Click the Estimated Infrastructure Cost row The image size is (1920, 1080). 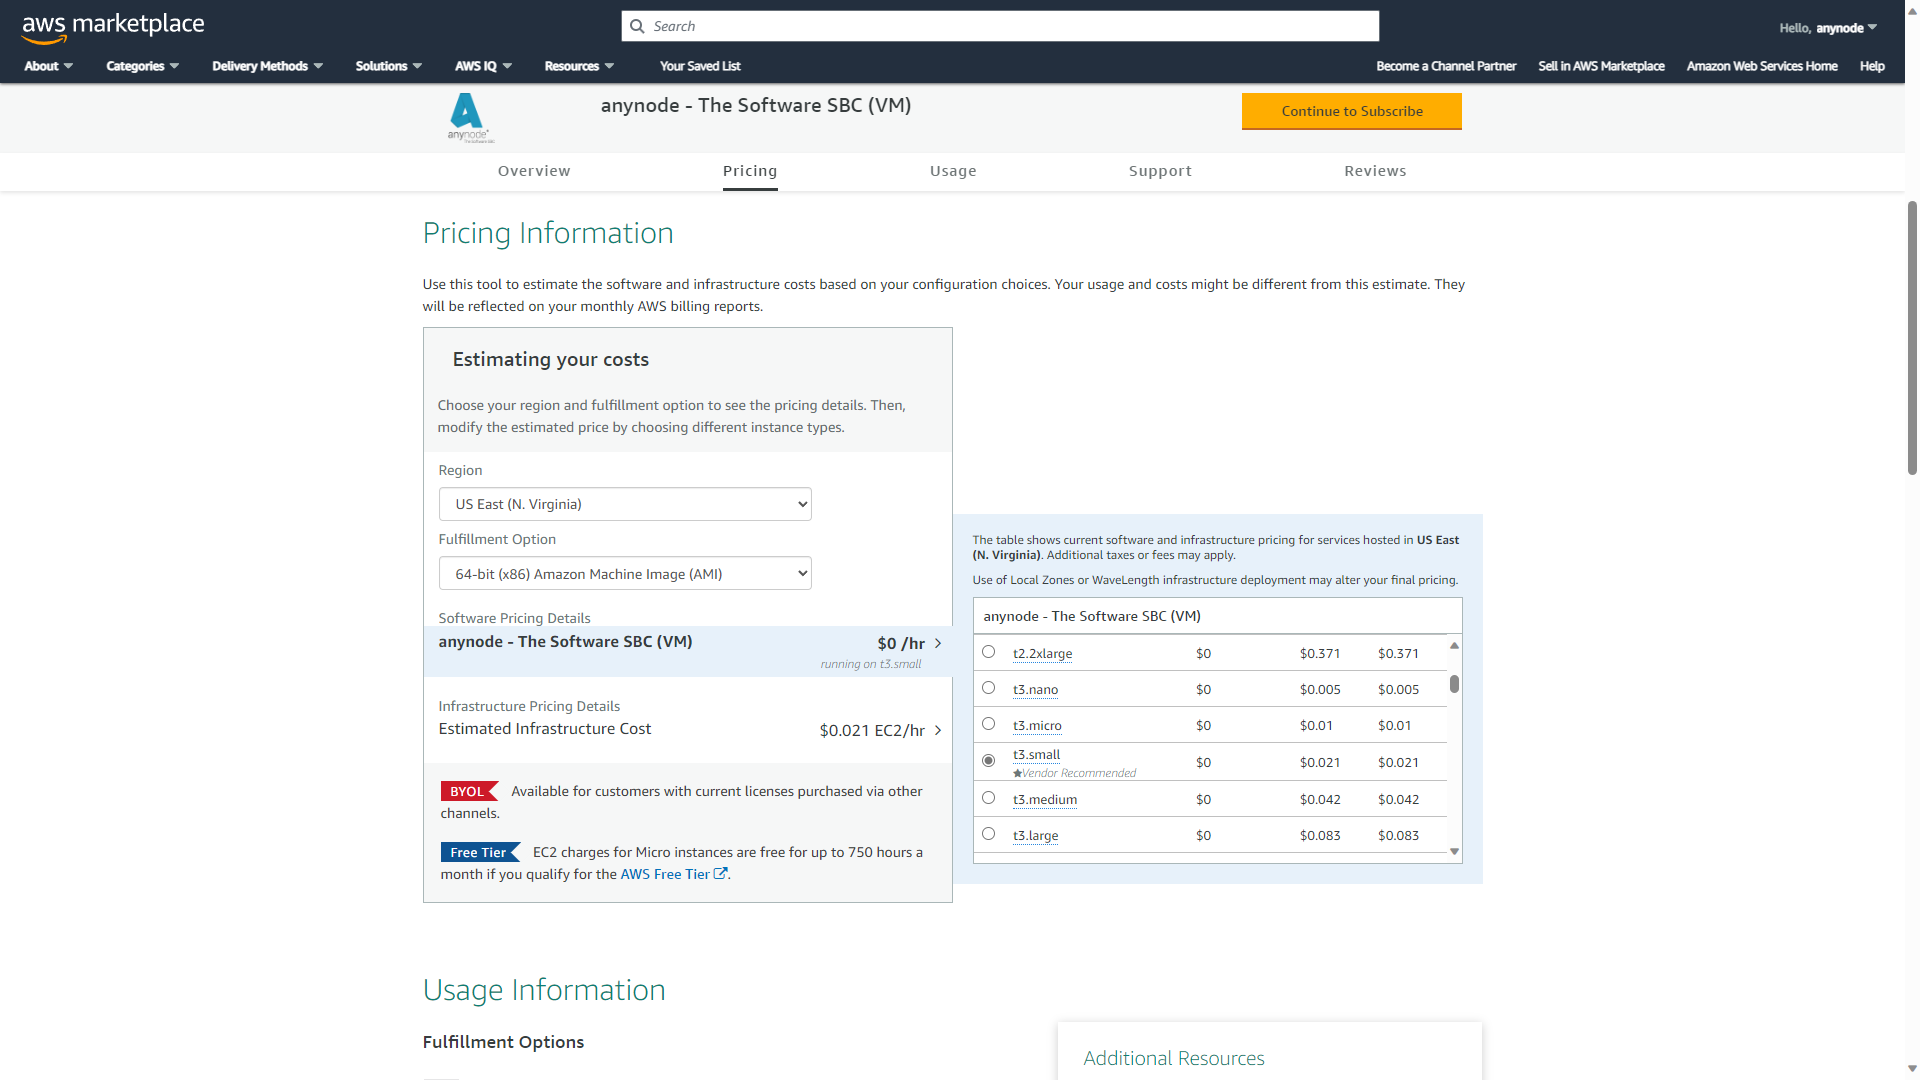690,730
